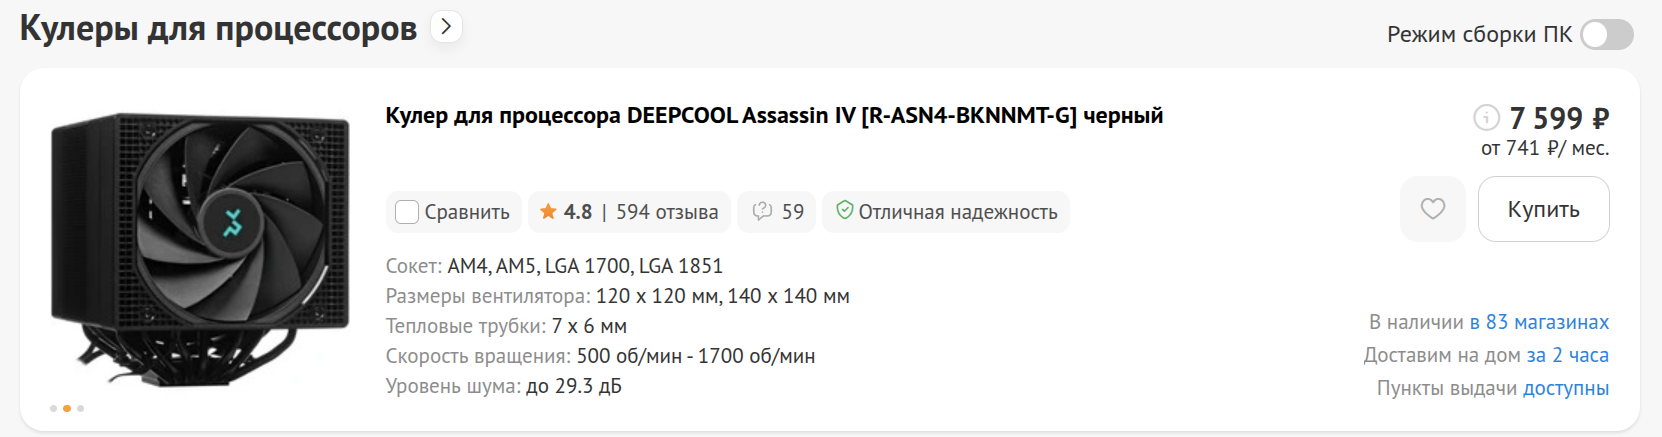
Task: Click the green shield reliability icon
Action: point(845,211)
